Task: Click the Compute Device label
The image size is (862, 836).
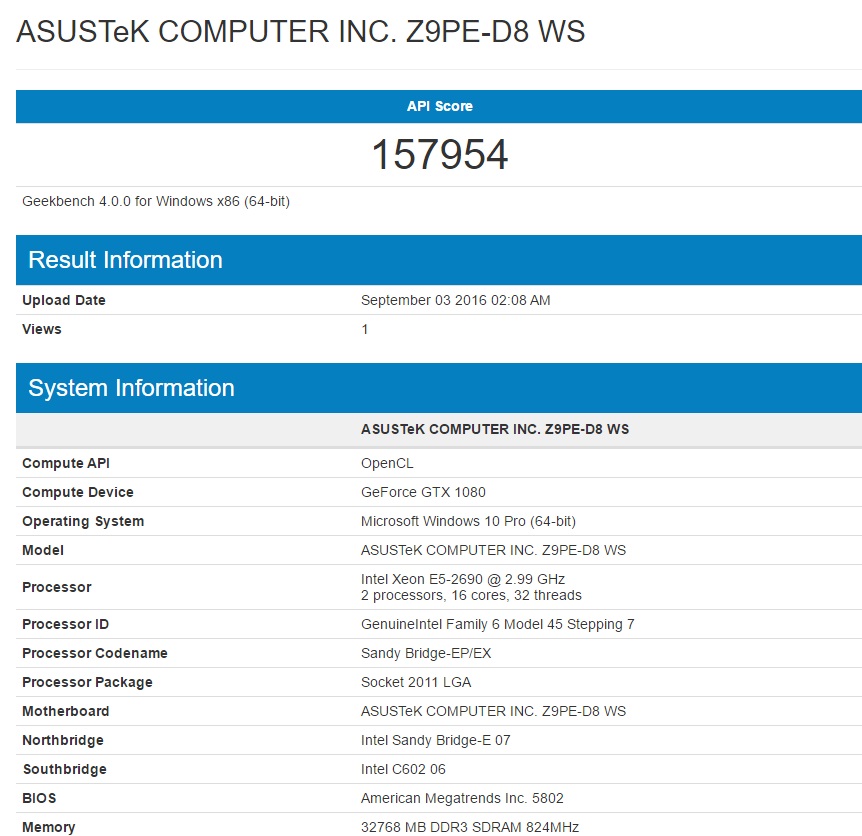Action: (78, 492)
